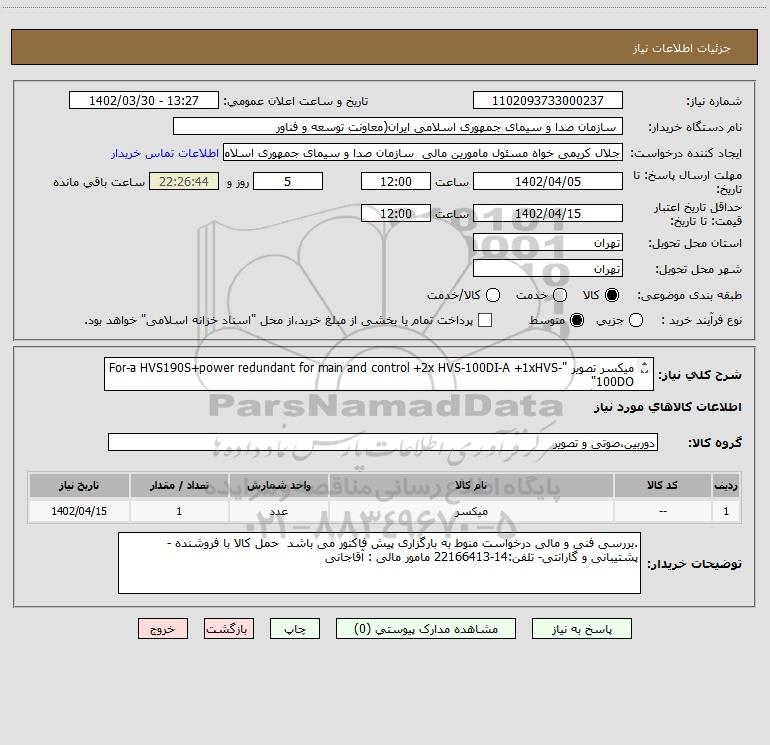Click the announcement date field 1402/03/30 - 13:27
The image size is (770, 745).
(144, 100)
